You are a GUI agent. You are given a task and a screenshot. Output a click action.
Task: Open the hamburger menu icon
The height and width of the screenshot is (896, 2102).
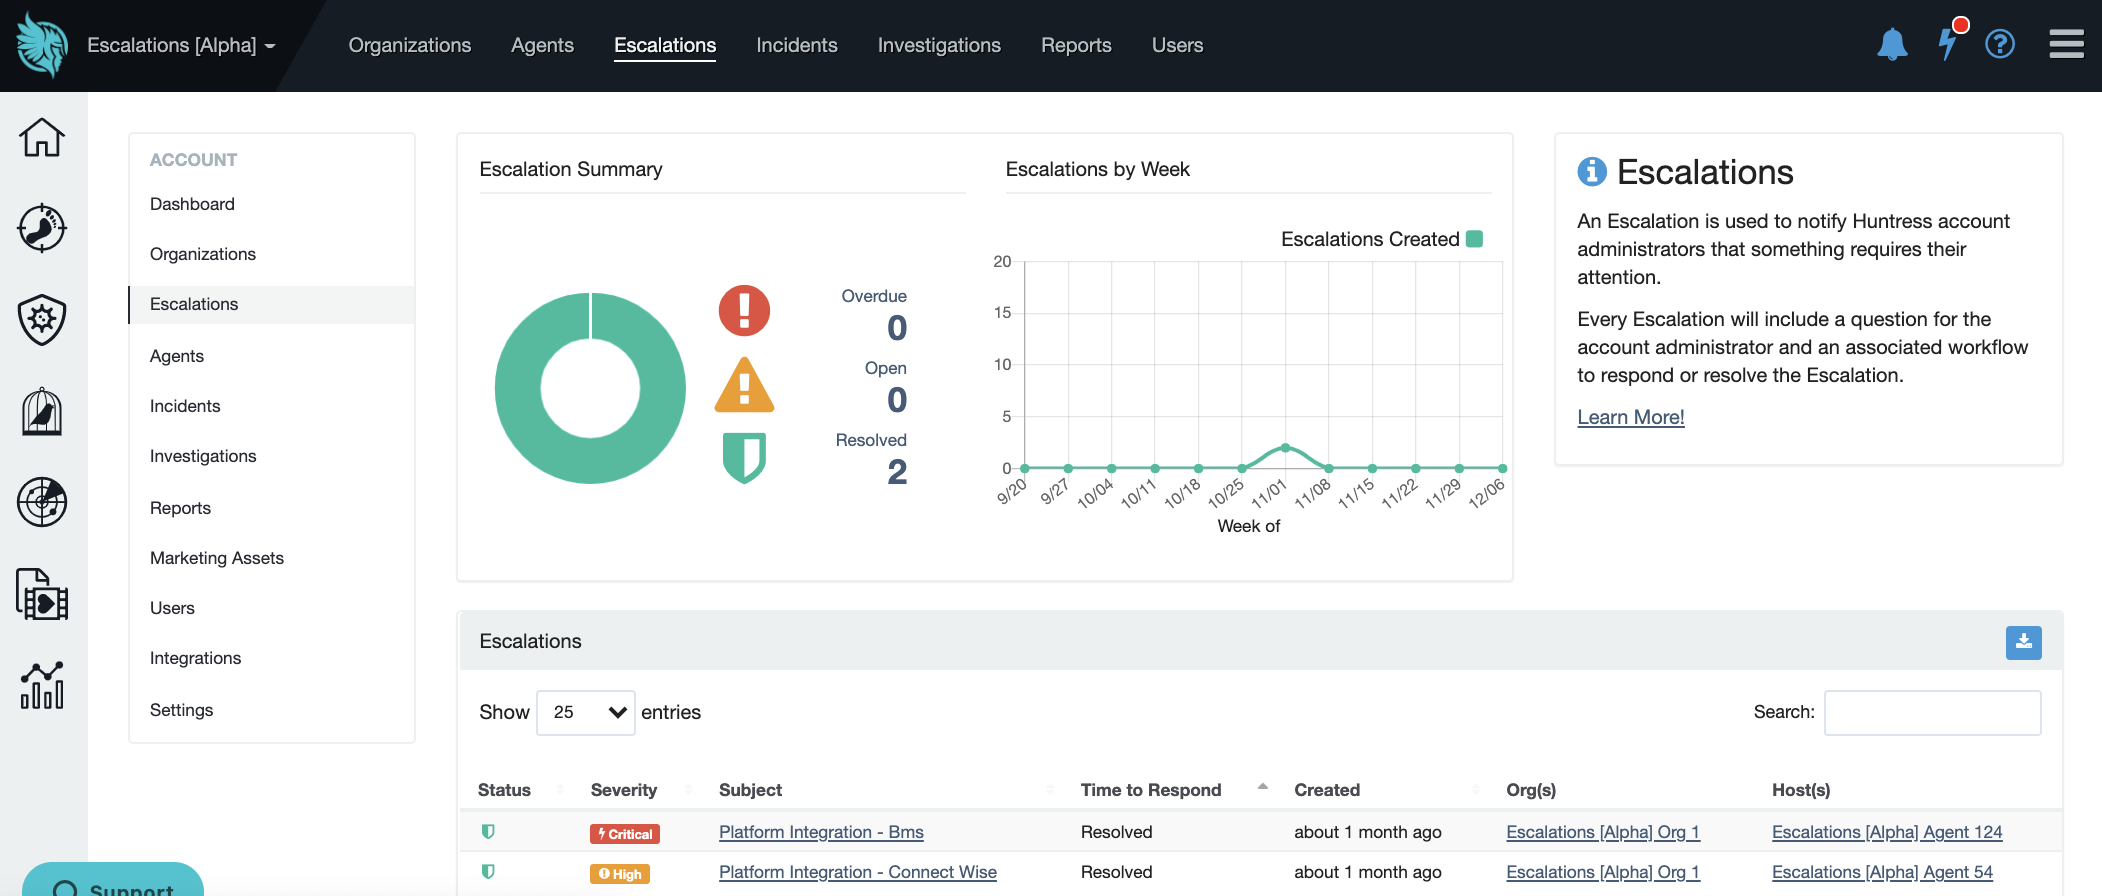(2066, 44)
